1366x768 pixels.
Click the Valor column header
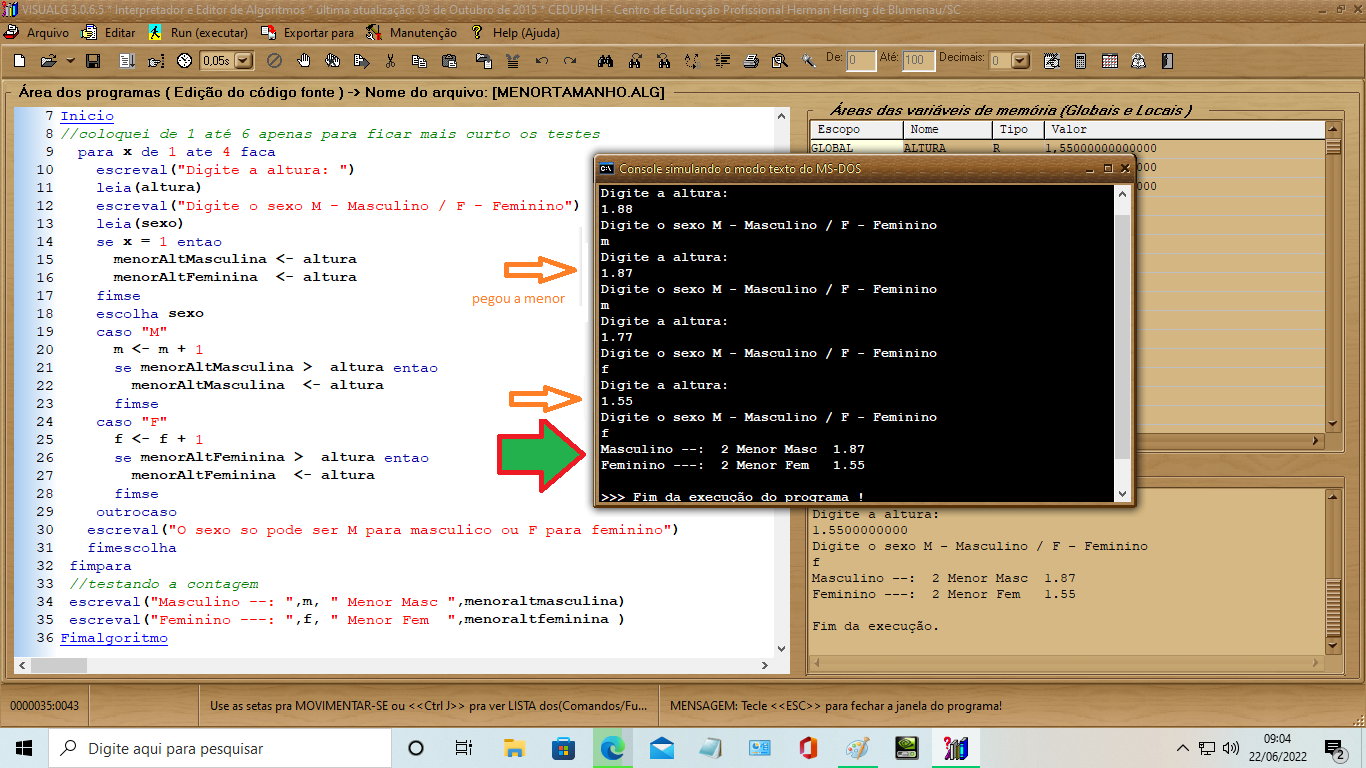click(x=1184, y=129)
